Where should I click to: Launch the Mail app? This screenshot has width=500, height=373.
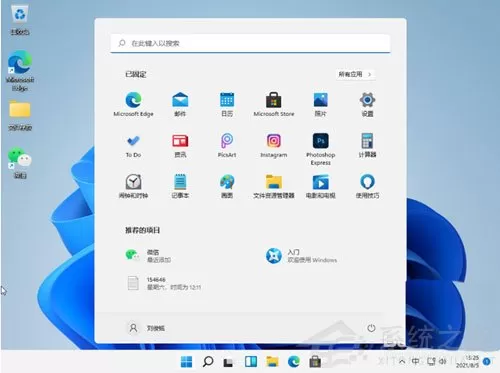pyautogui.click(x=180, y=104)
